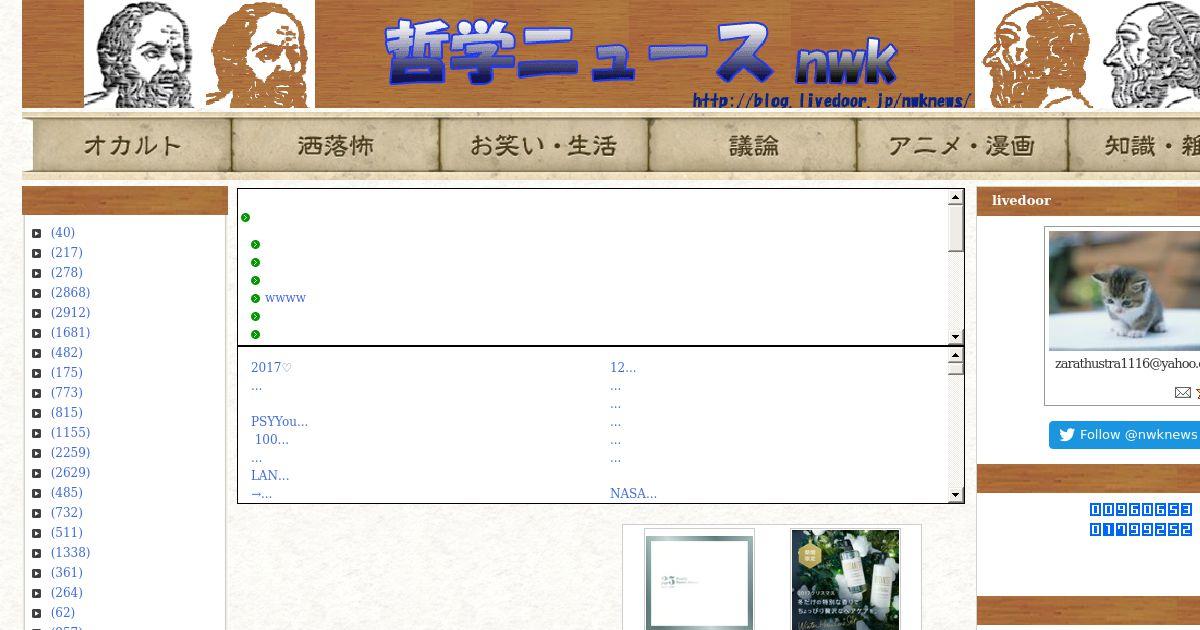Open the 12... article link

click(623, 368)
